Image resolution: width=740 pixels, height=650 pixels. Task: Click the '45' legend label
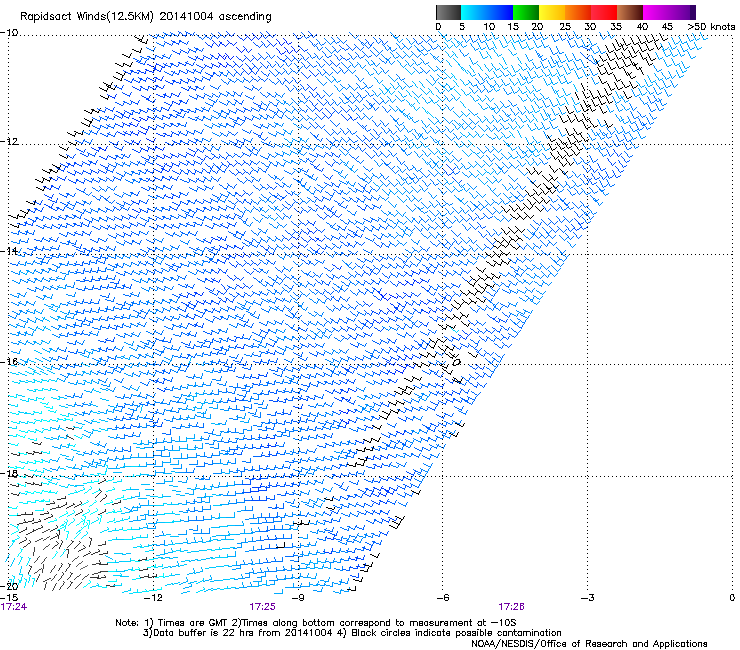(x=667, y=26)
